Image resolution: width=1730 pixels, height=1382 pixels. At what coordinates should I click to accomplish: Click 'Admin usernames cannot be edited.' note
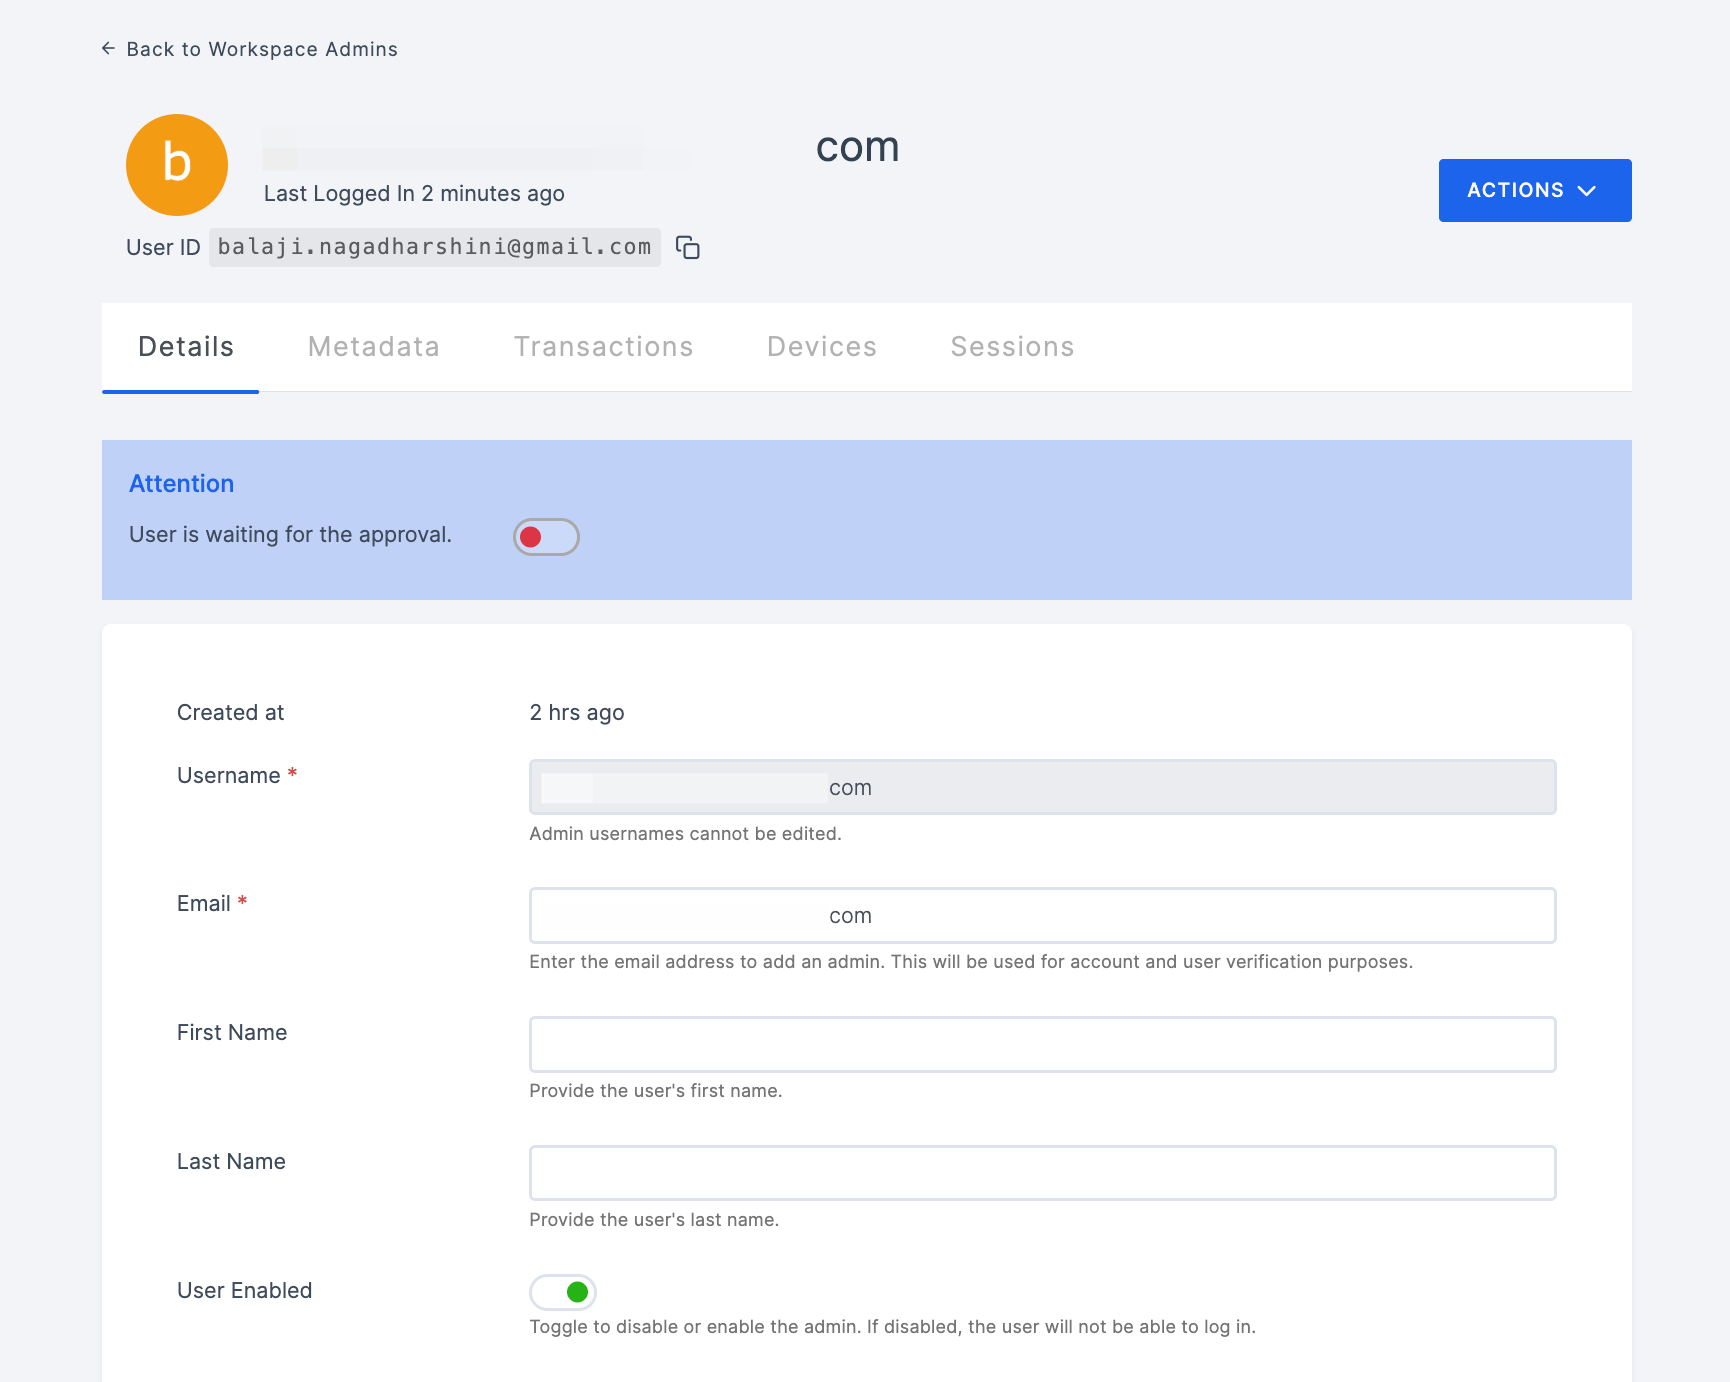click(685, 834)
